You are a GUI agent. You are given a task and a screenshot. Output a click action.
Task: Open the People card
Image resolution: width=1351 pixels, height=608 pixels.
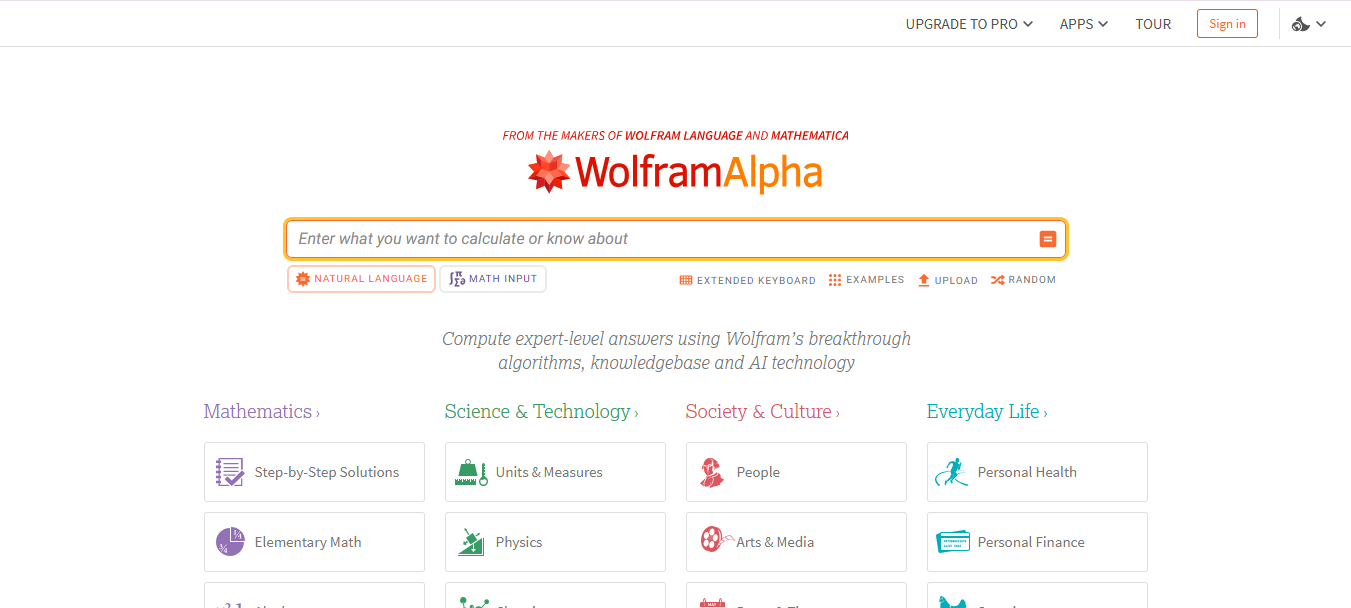[x=796, y=472]
